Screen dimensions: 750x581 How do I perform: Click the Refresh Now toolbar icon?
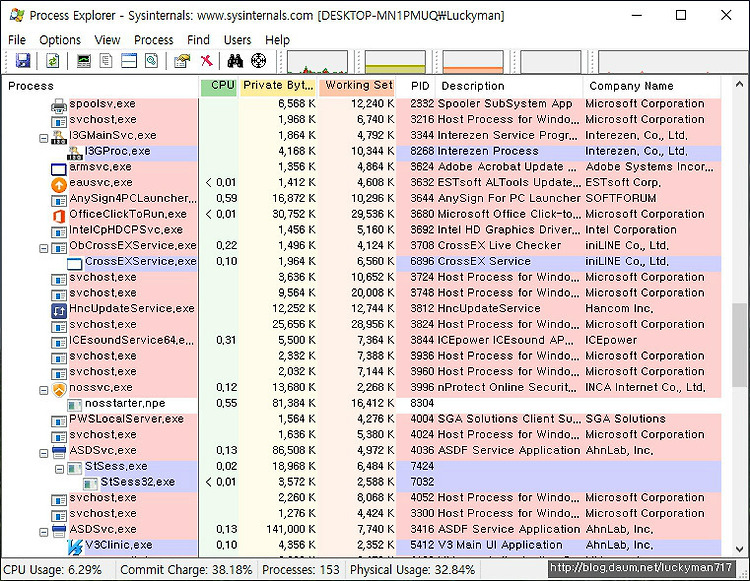(53, 61)
